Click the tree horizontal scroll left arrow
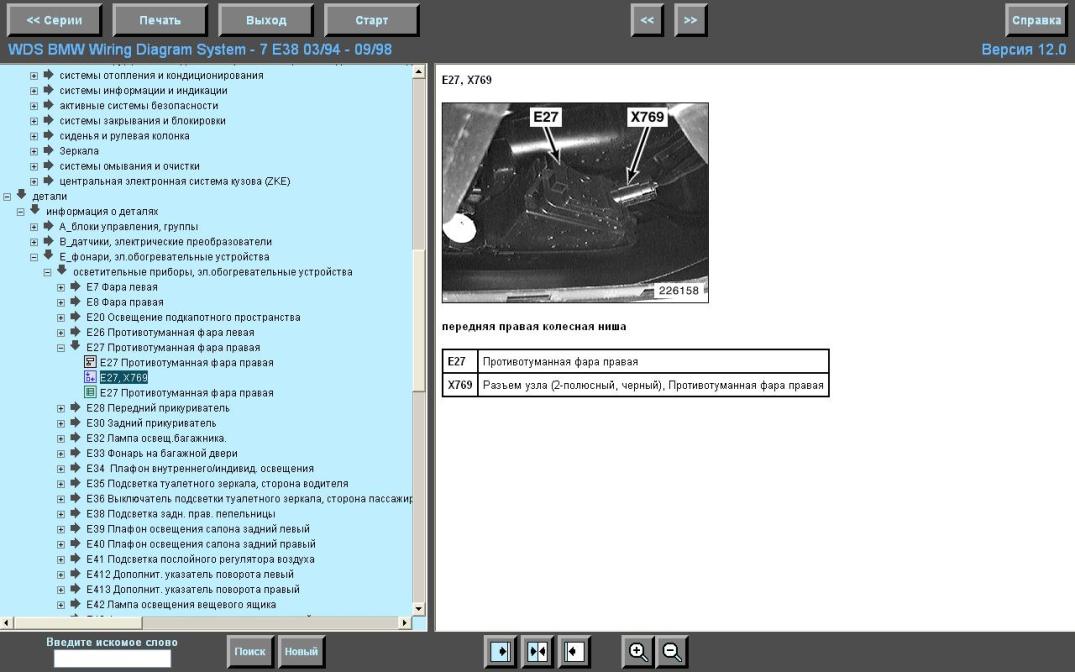 pos(7,623)
